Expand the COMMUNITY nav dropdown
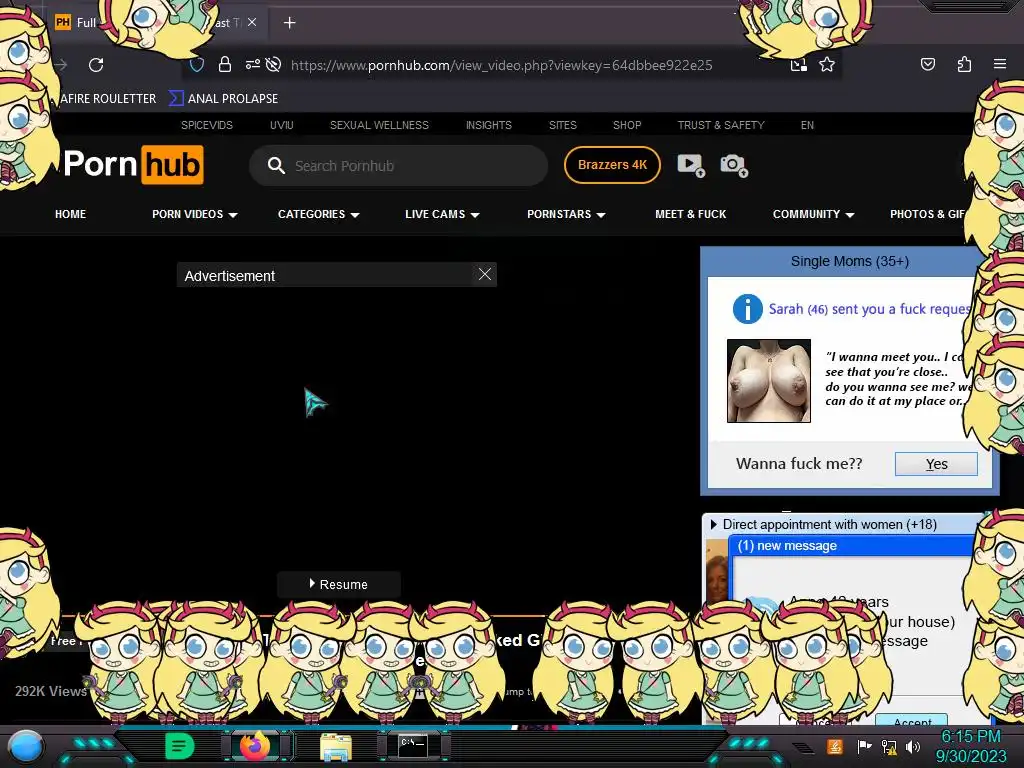Image resolution: width=1024 pixels, height=768 pixels. [850, 215]
